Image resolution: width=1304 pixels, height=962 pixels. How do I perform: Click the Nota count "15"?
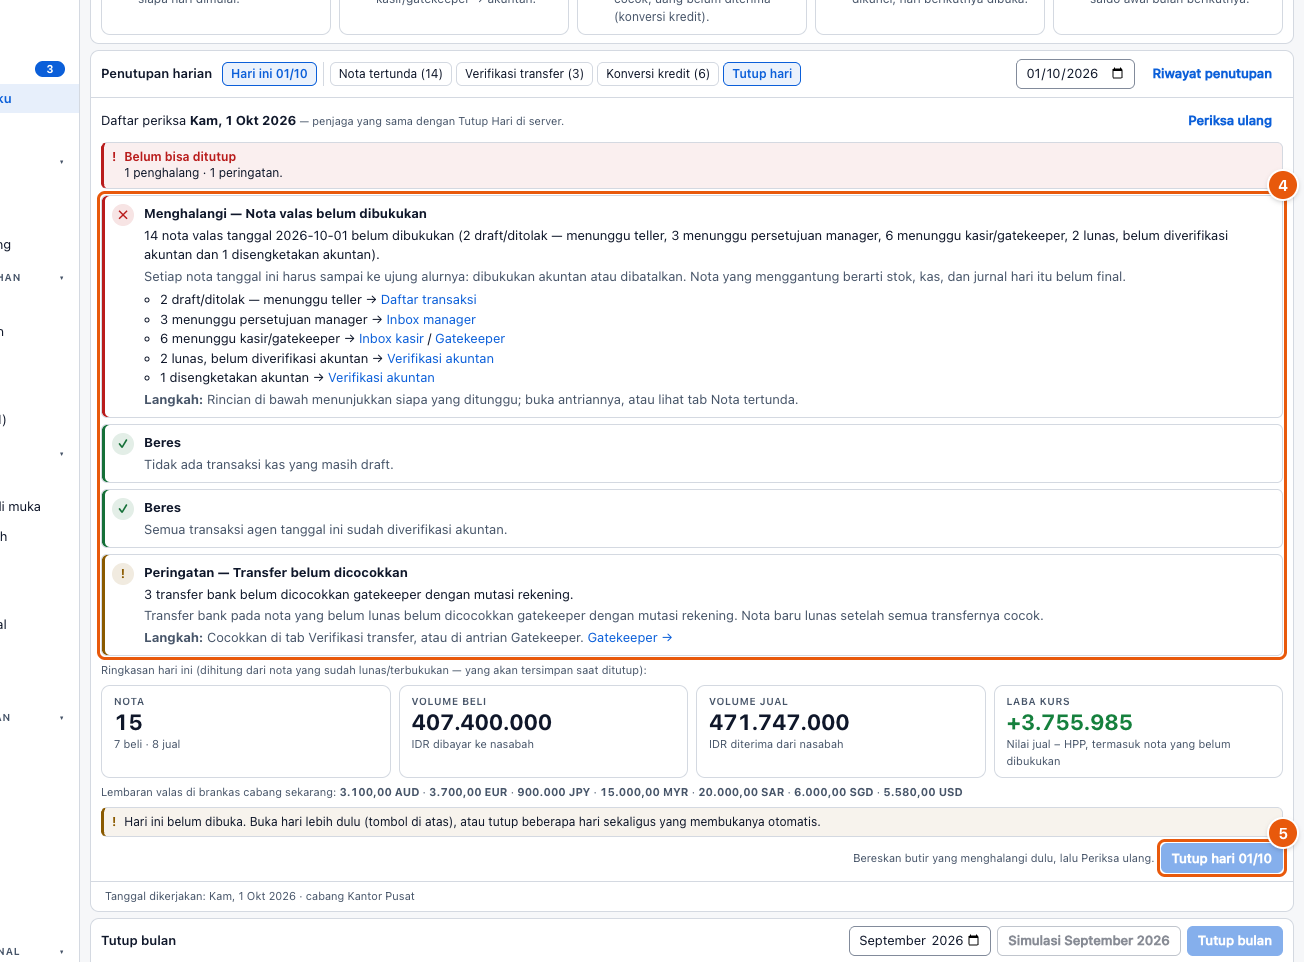pos(129,723)
